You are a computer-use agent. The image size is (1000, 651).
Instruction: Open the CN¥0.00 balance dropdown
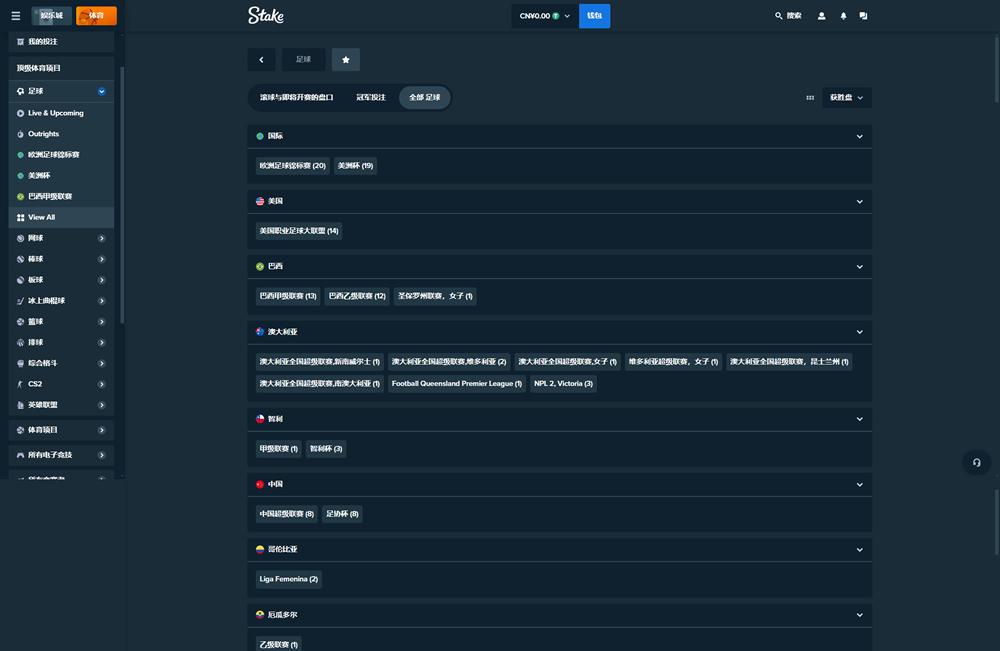pyautogui.click(x=545, y=16)
